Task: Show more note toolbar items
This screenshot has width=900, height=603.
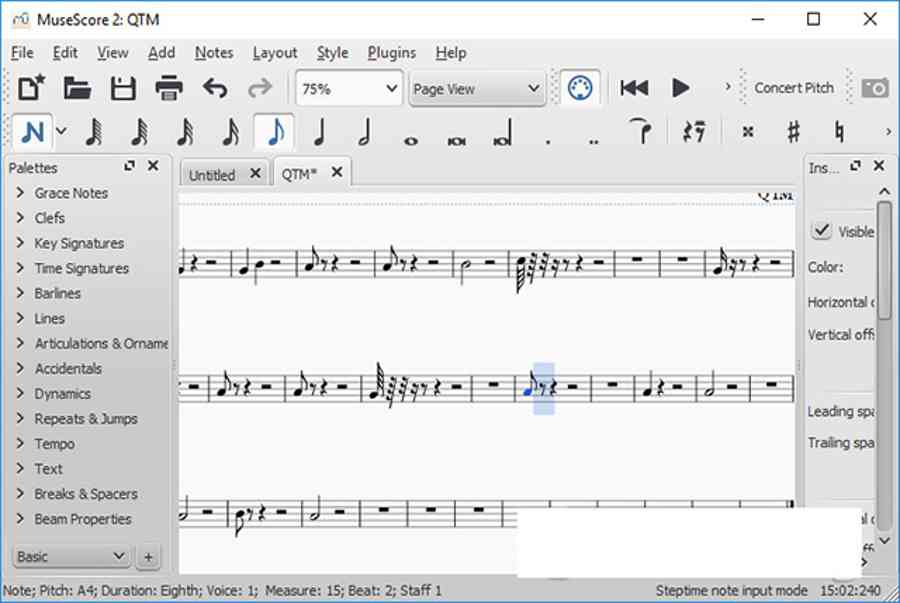Action: 888,132
